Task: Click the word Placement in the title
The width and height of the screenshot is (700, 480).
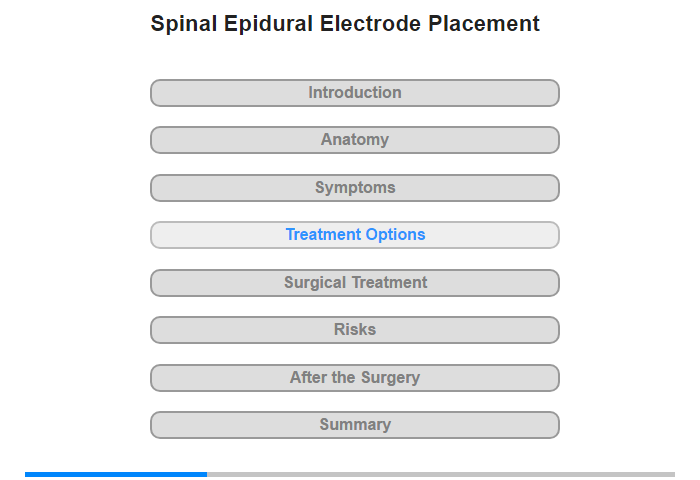Action: point(484,24)
